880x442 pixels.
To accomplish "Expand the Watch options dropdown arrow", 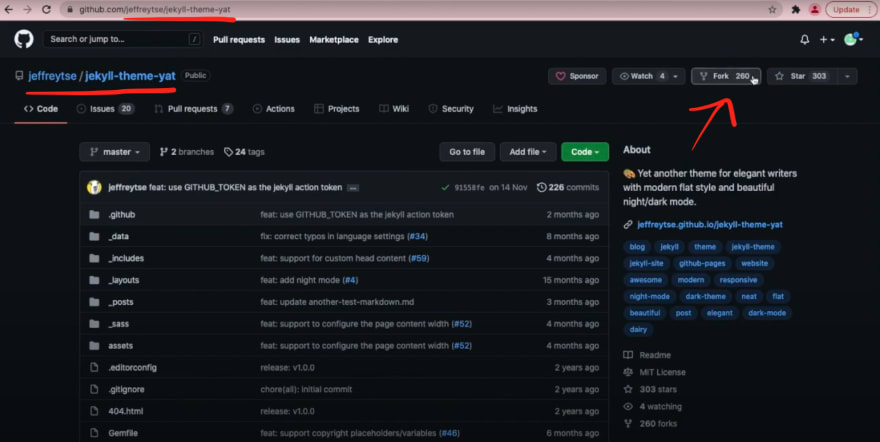I will click(x=676, y=76).
